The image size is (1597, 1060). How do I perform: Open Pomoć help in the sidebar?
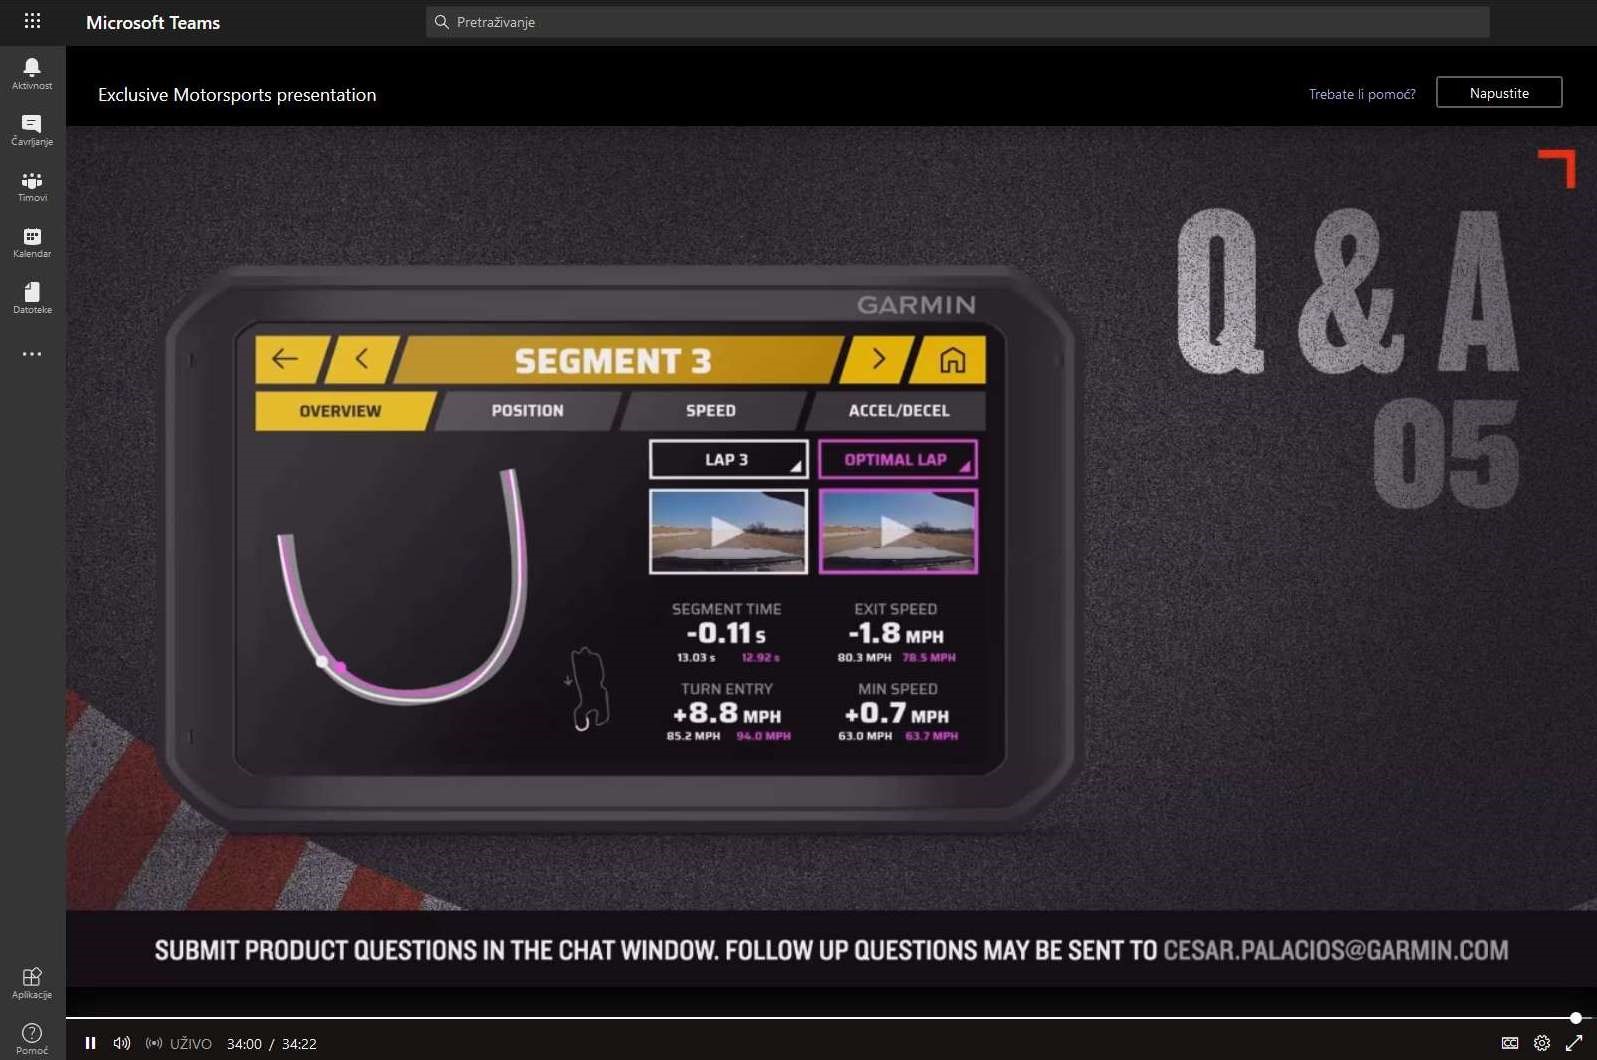(x=32, y=1038)
